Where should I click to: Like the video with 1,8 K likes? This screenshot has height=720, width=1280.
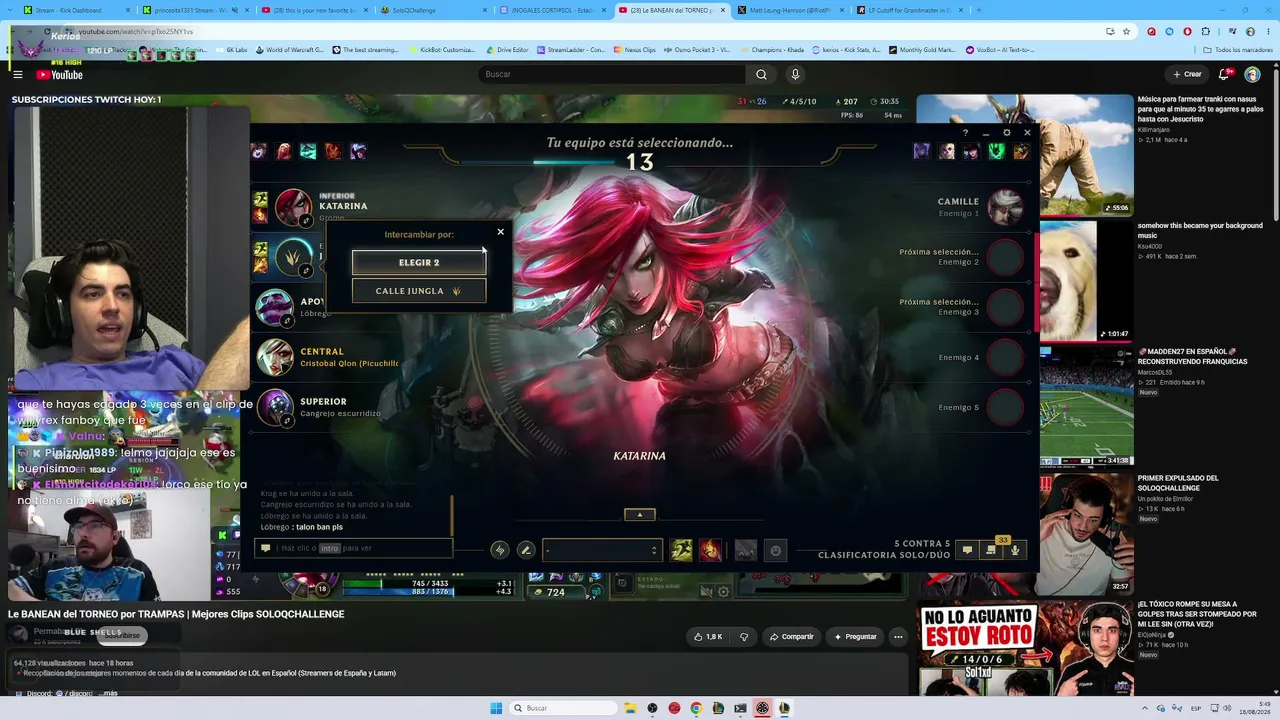(706, 636)
